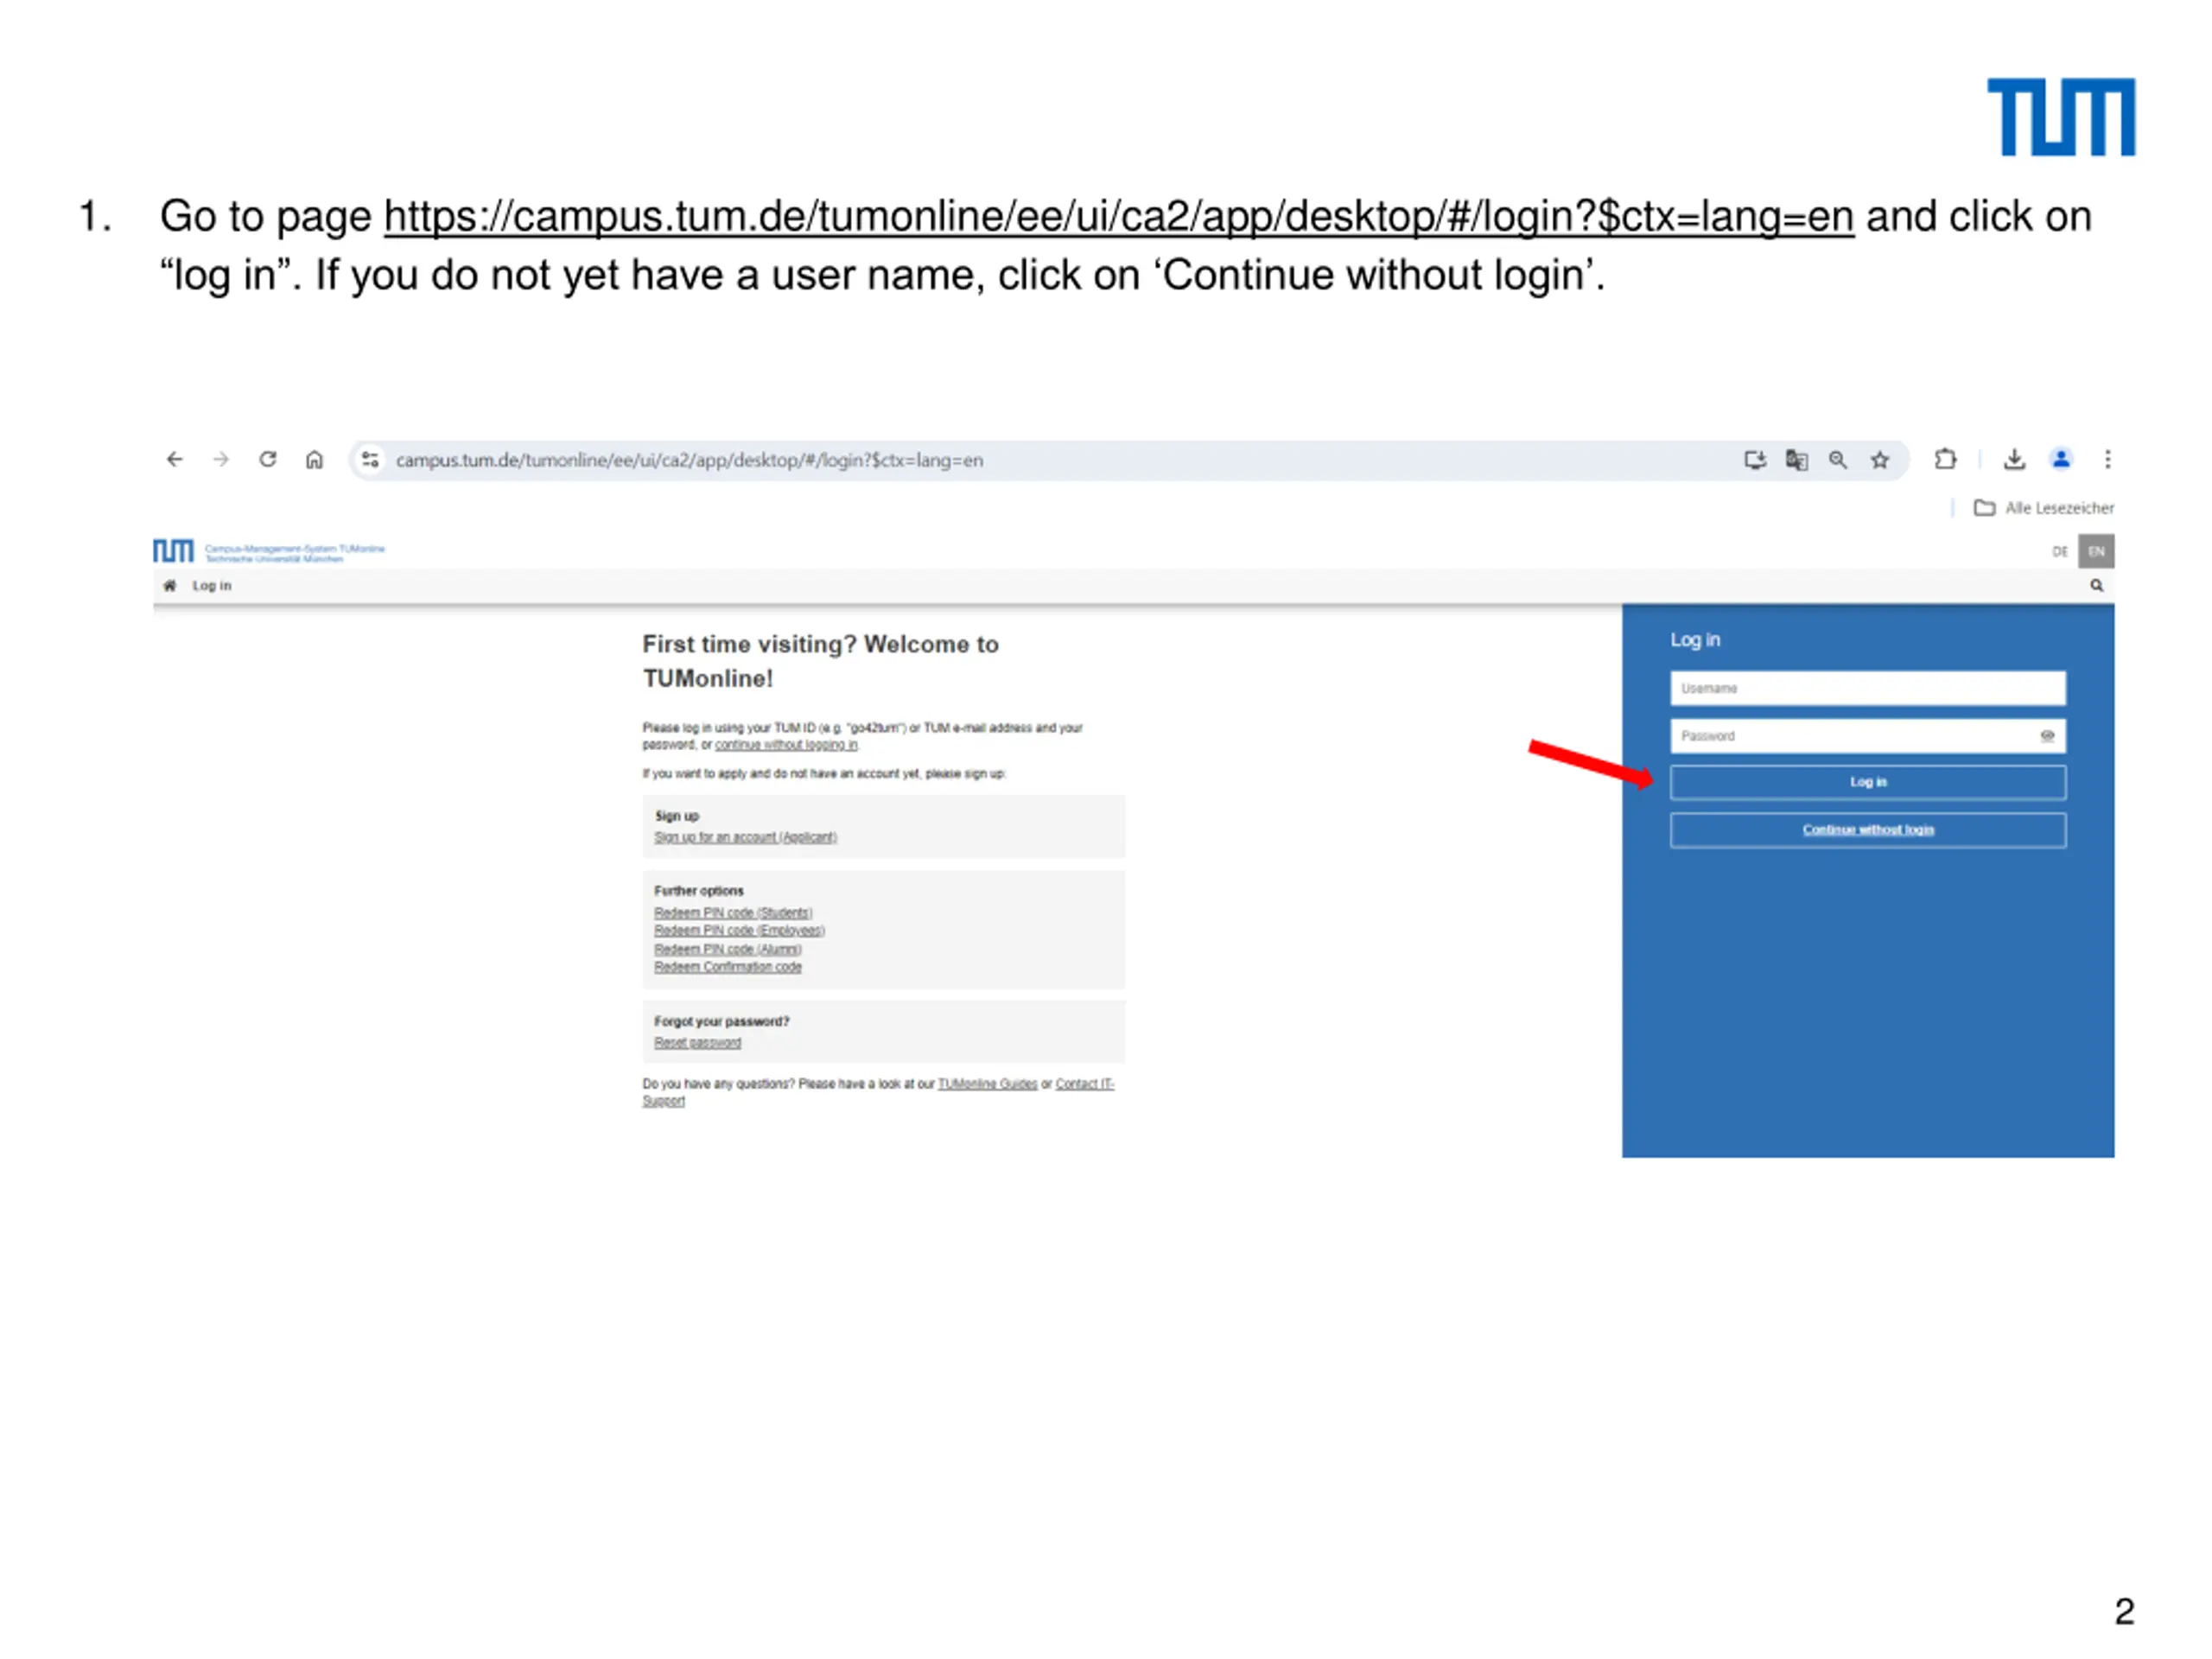Toggle password visibility eye icon
Image resolution: width=2212 pixels, height=1659 pixels.
click(2047, 736)
